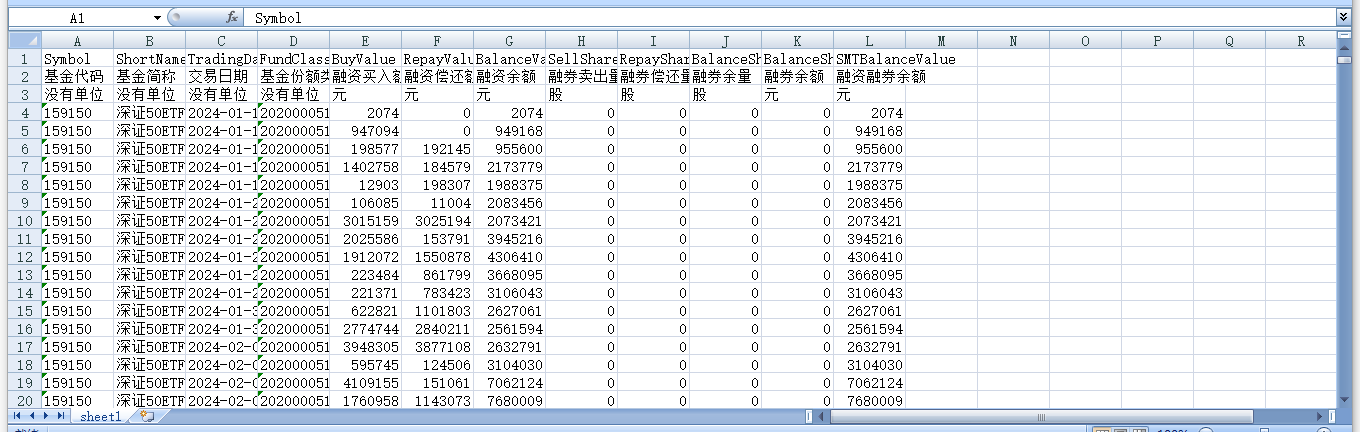
Task: Select column G cell with value 955600
Action: tap(509, 149)
